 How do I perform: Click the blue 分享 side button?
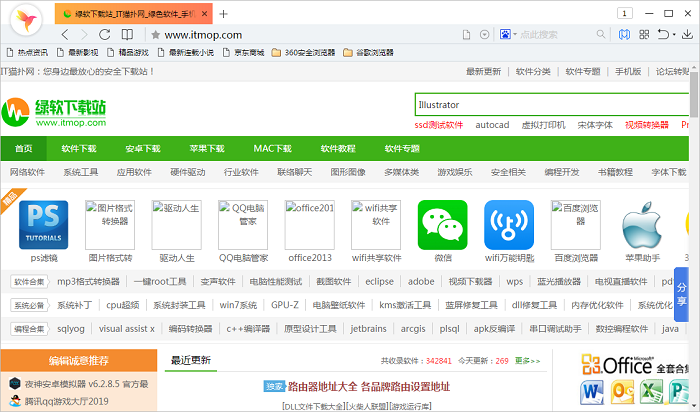[x=681, y=295]
